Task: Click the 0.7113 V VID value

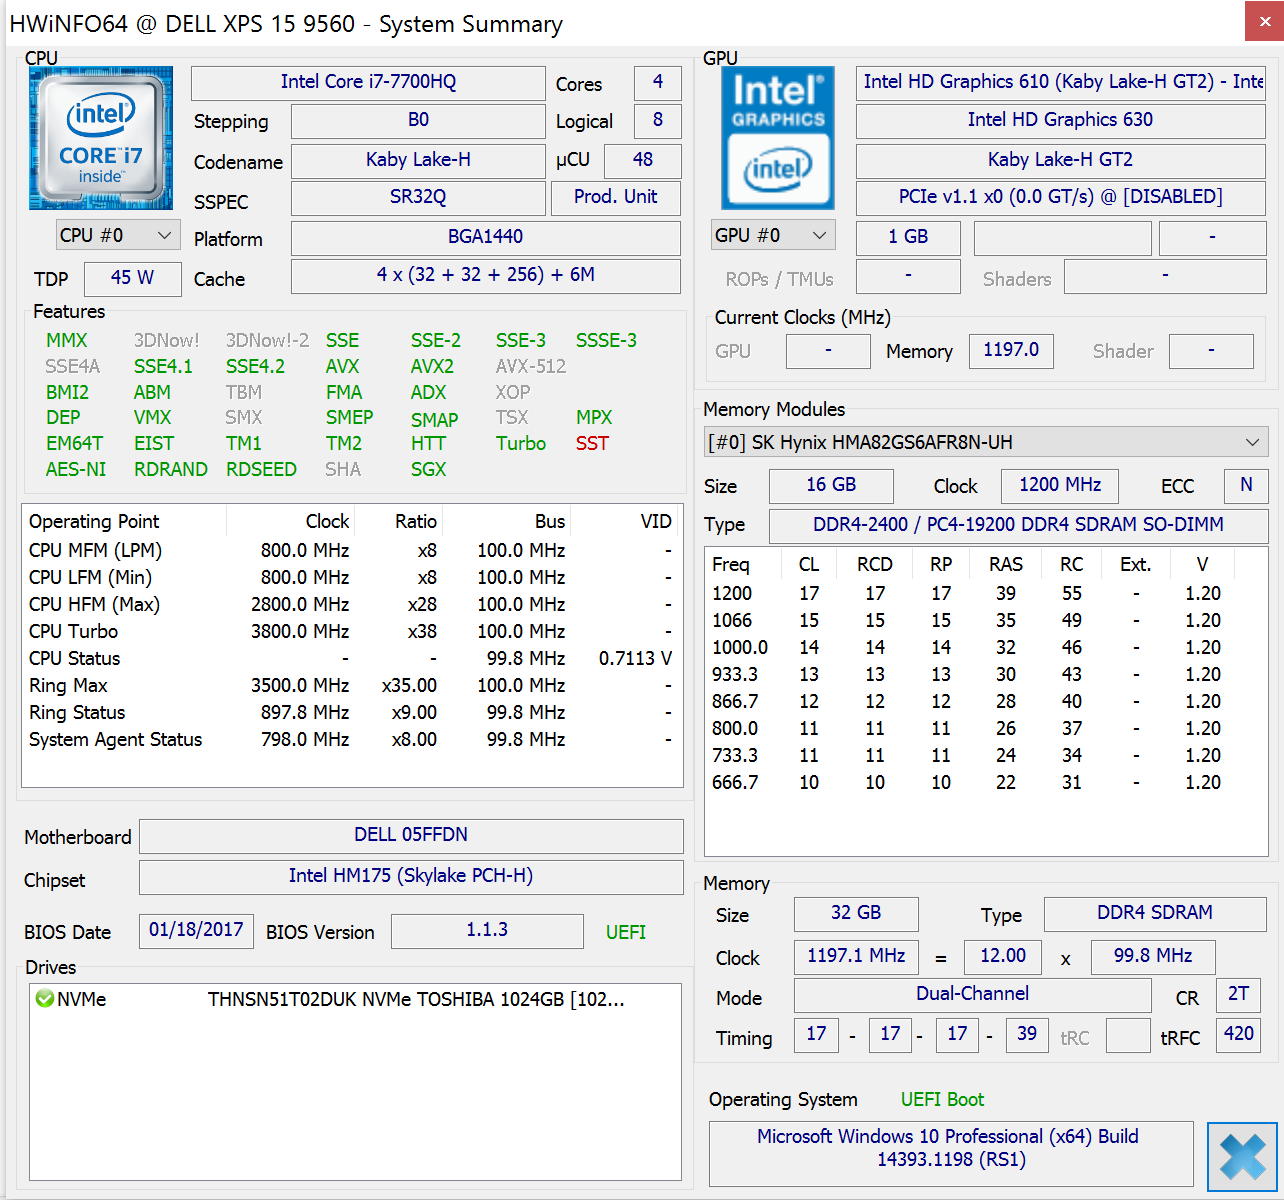Action: pyautogui.click(x=635, y=658)
